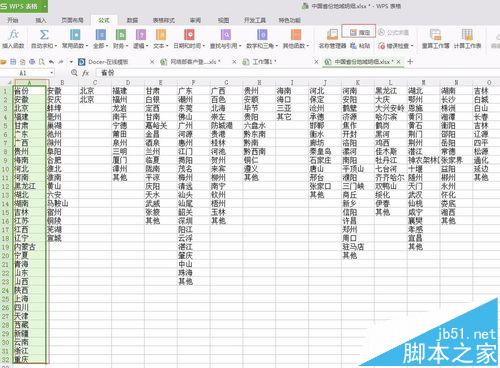500x368 pixels.
Task: Switch to the 开发工具 ribbon tab
Action: click(x=255, y=20)
